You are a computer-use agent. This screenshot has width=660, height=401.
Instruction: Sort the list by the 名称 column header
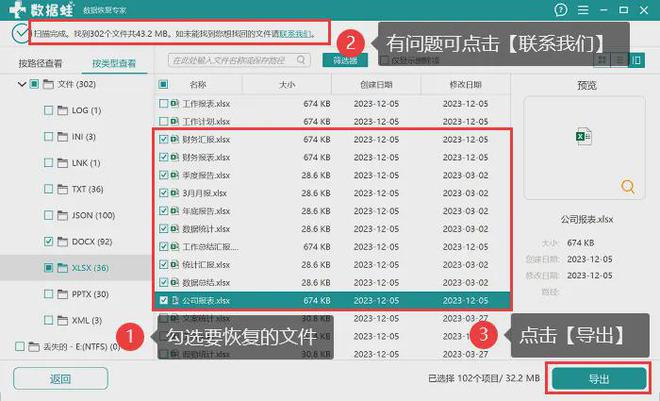click(197, 85)
